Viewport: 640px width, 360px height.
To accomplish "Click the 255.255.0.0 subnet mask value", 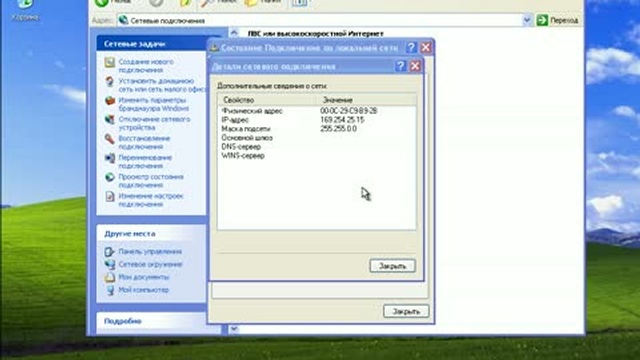I will (338, 129).
